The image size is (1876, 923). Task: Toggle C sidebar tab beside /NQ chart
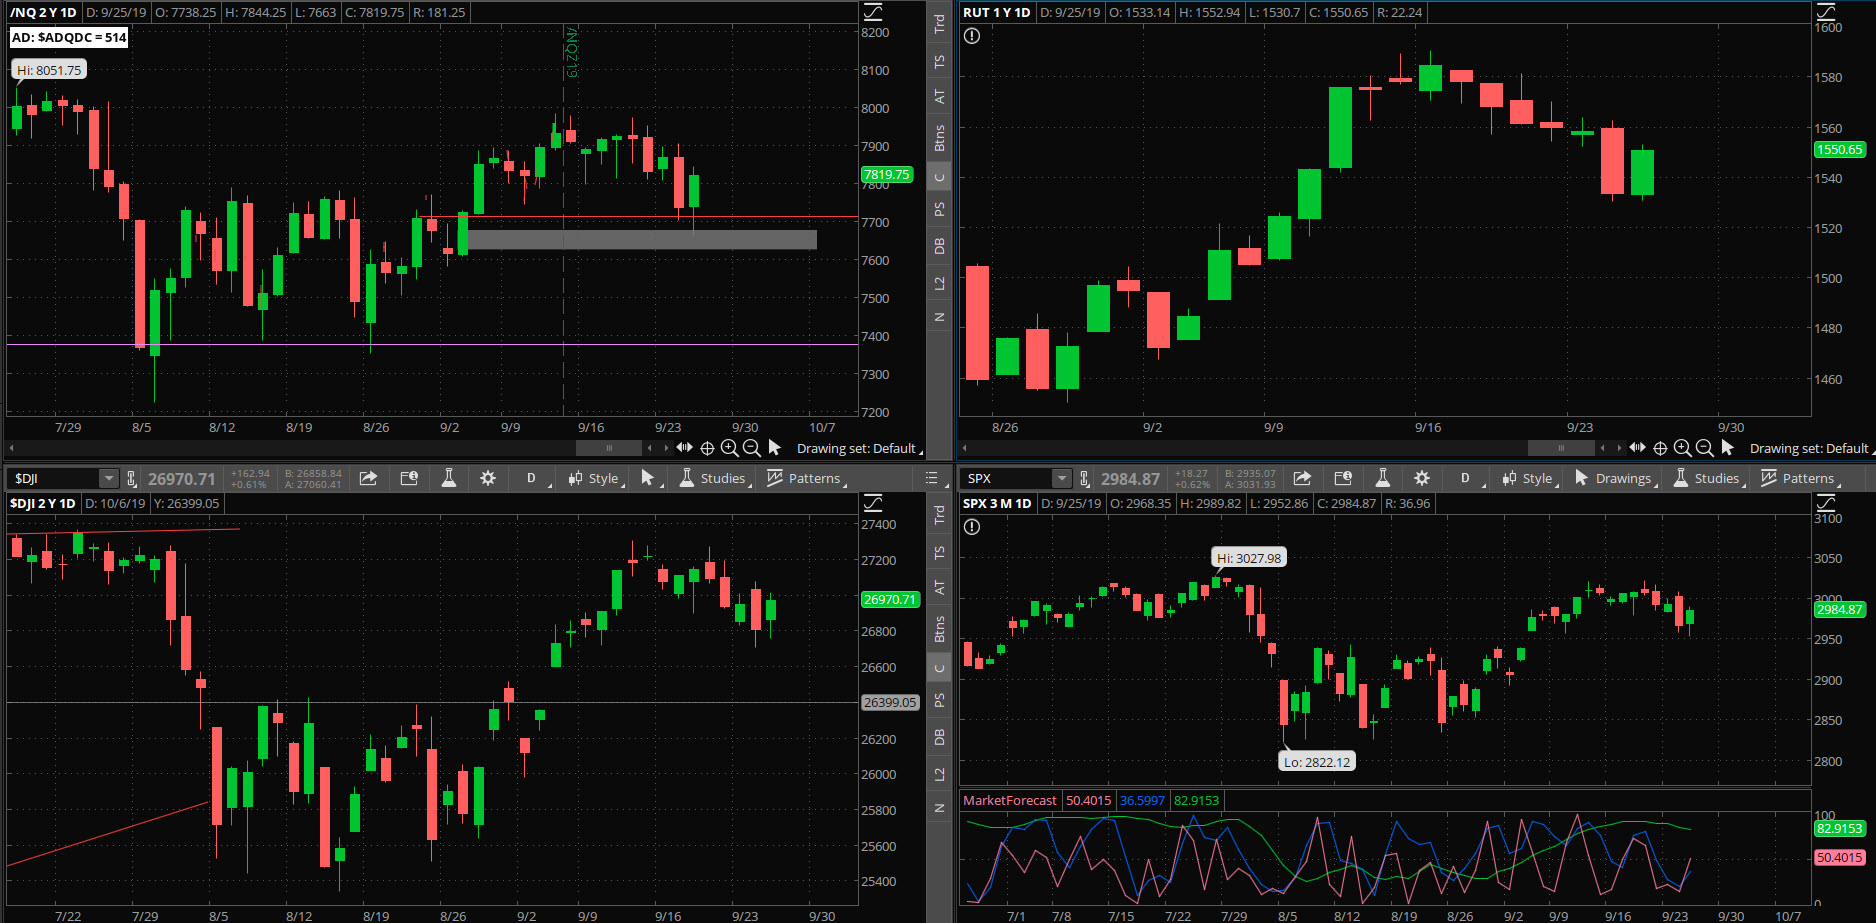point(939,178)
